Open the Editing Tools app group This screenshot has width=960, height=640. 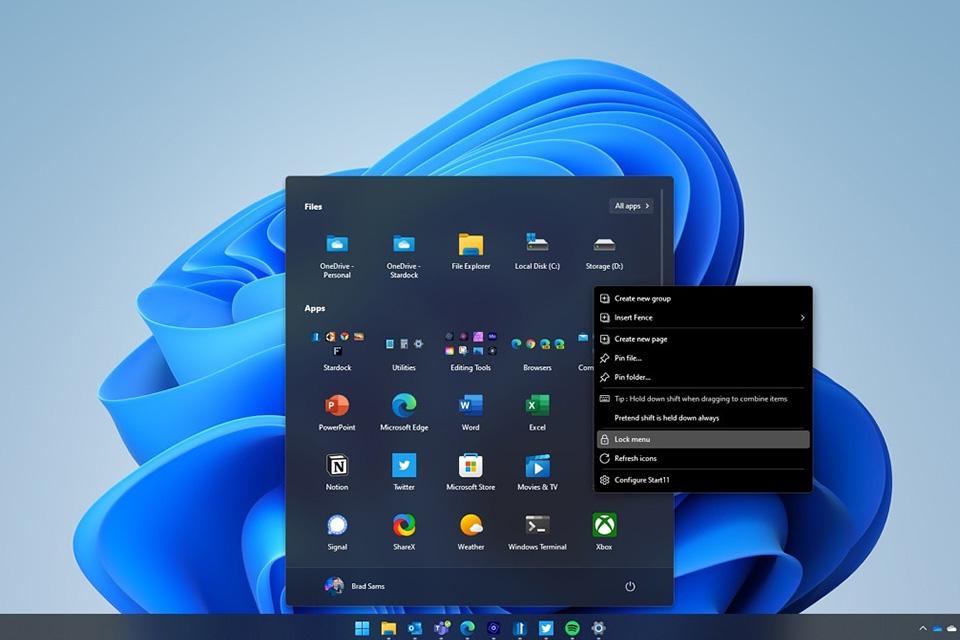pos(470,352)
